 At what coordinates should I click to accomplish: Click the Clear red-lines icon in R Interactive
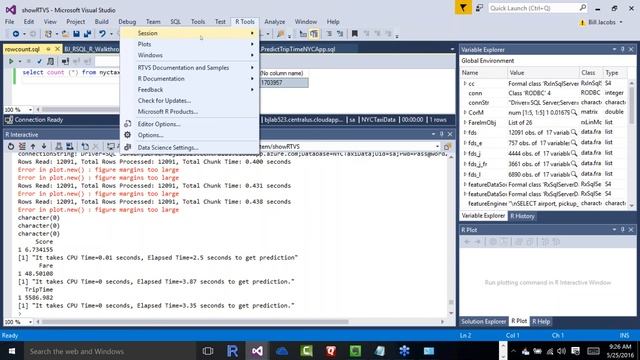(22, 146)
